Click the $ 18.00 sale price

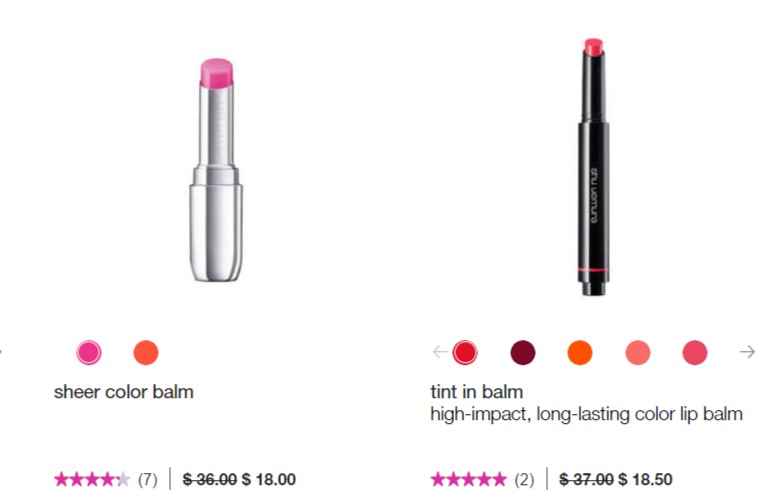click(269, 479)
